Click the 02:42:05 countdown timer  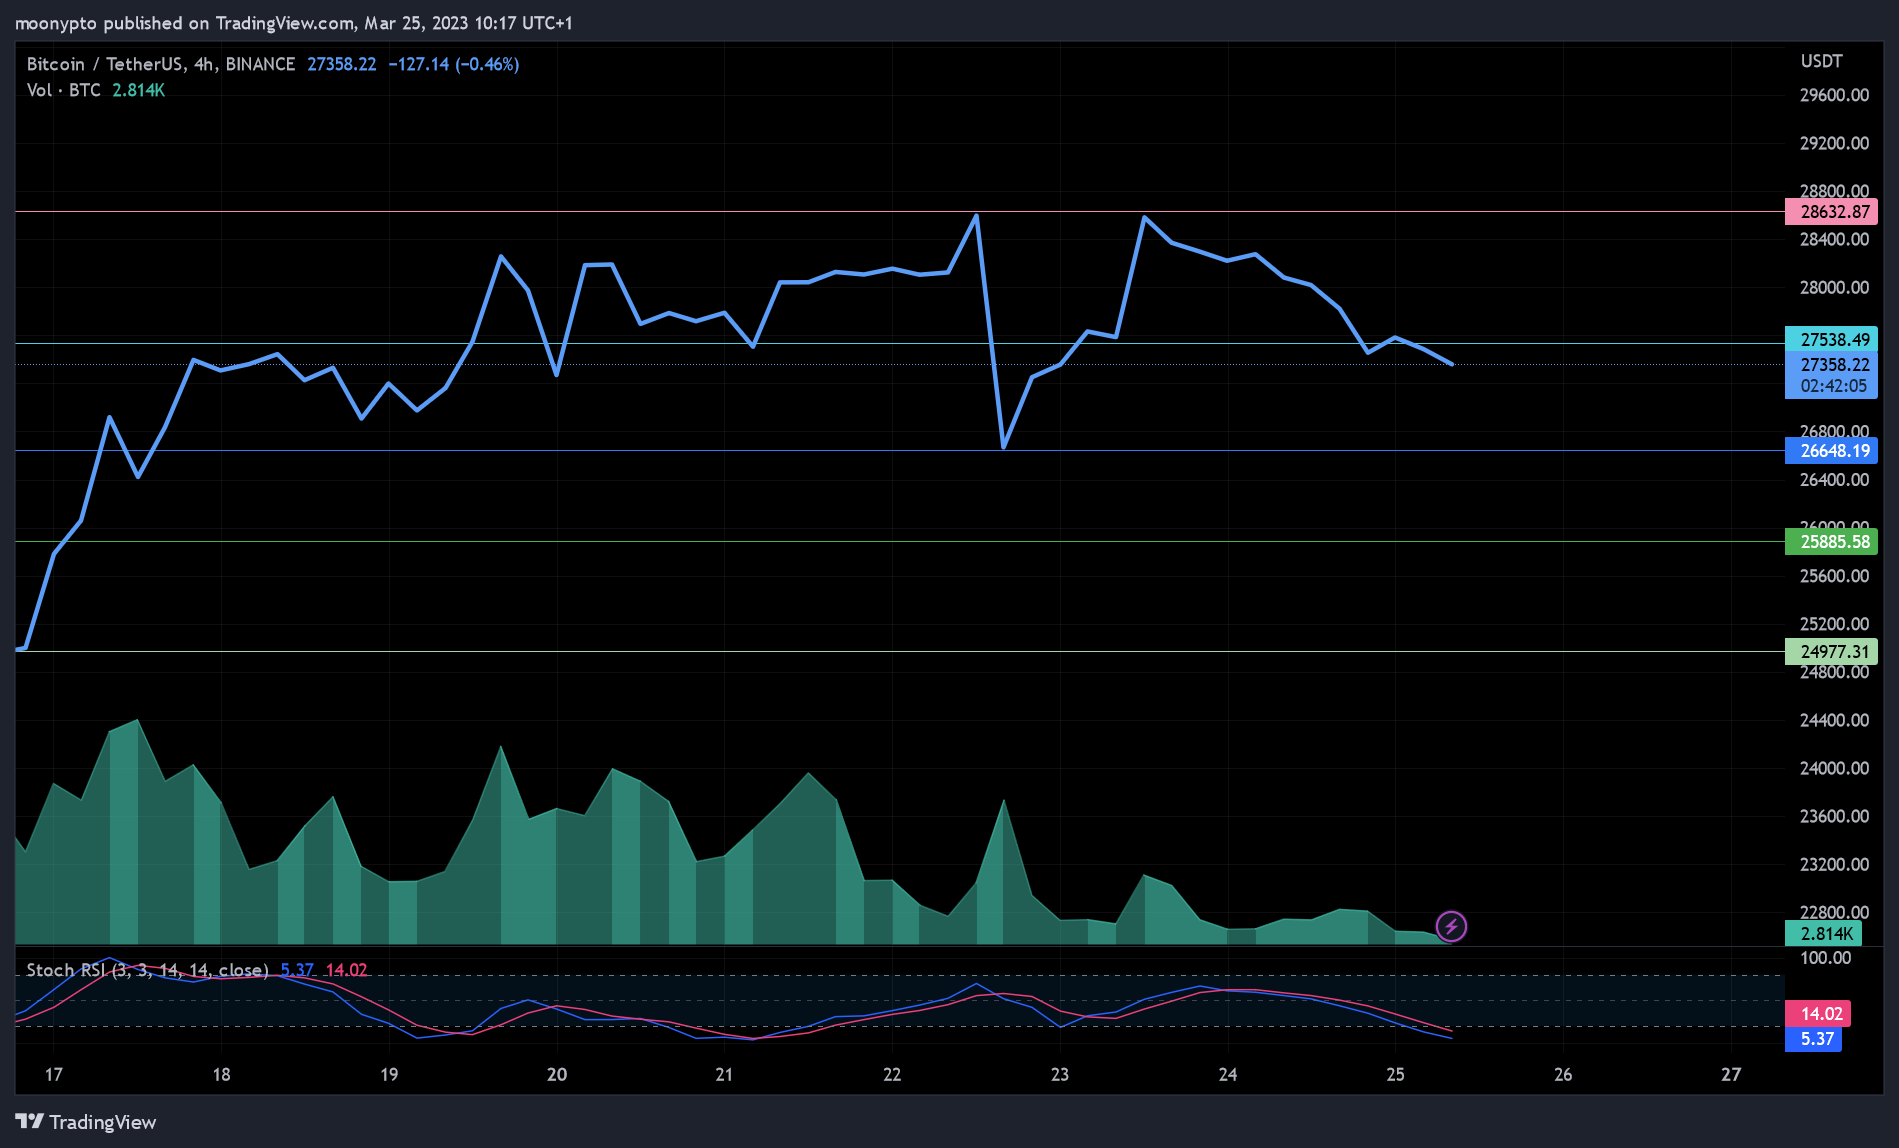(1832, 387)
